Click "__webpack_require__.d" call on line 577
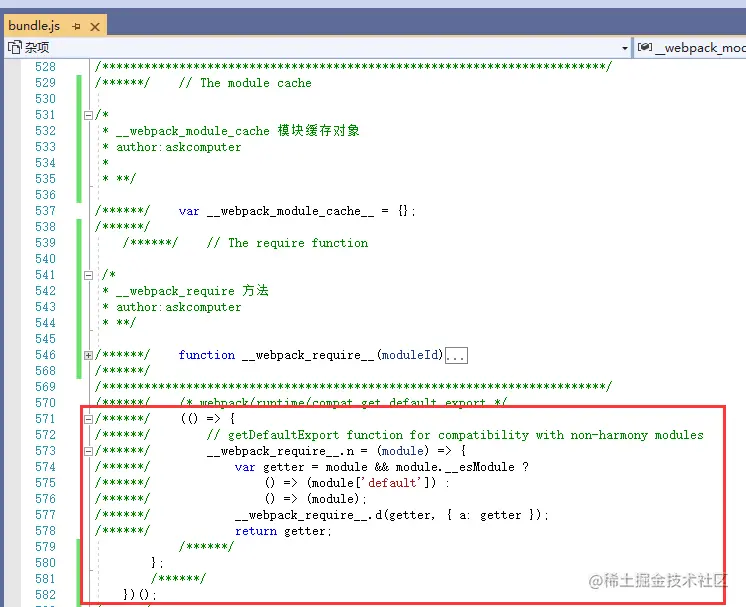 (309, 515)
